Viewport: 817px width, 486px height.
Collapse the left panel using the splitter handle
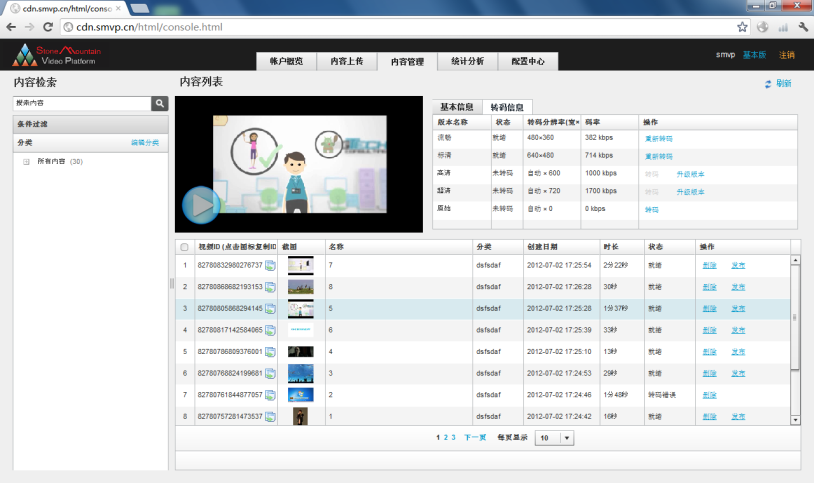pyautogui.click(x=172, y=283)
